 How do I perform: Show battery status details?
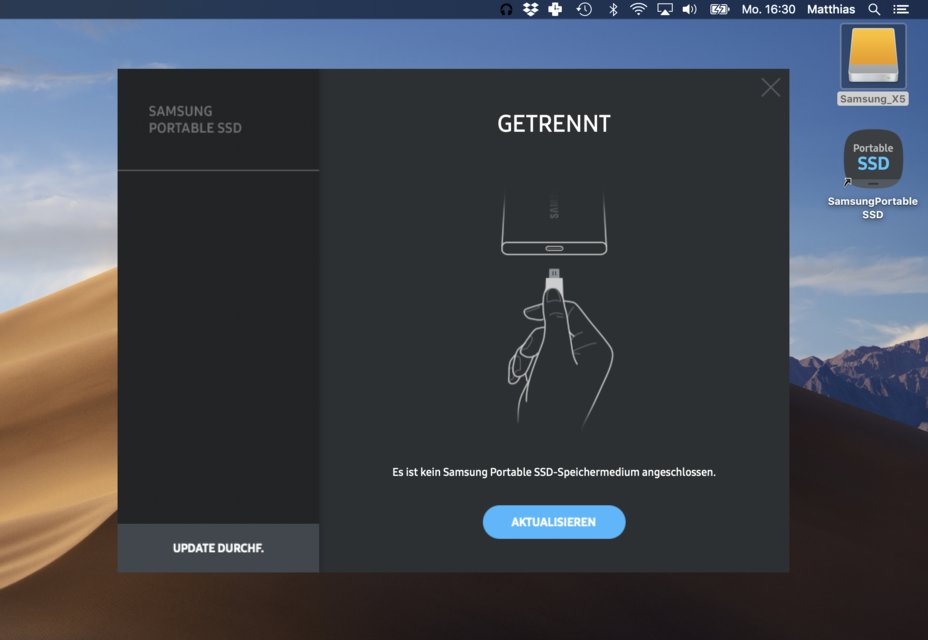(x=719, y=9)
